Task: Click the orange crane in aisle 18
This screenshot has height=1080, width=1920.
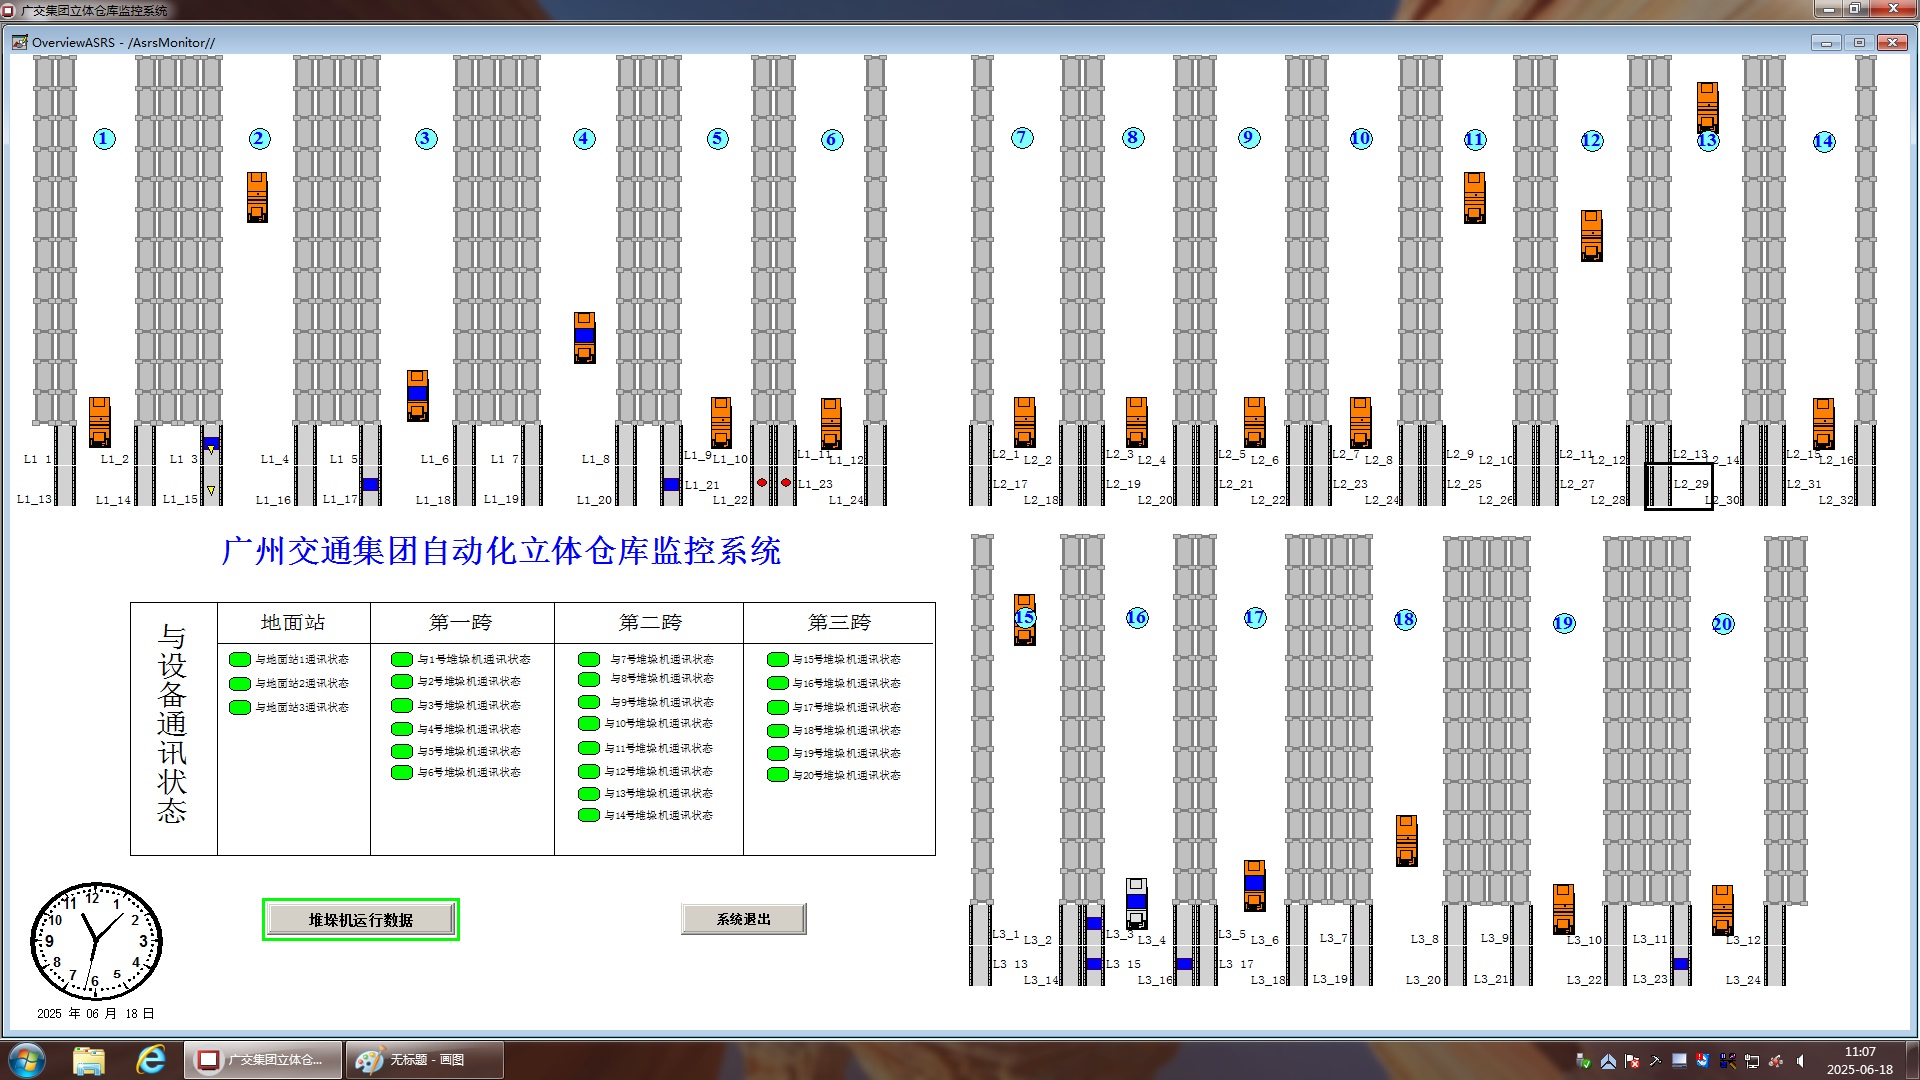Action: tap(1406, 840)
